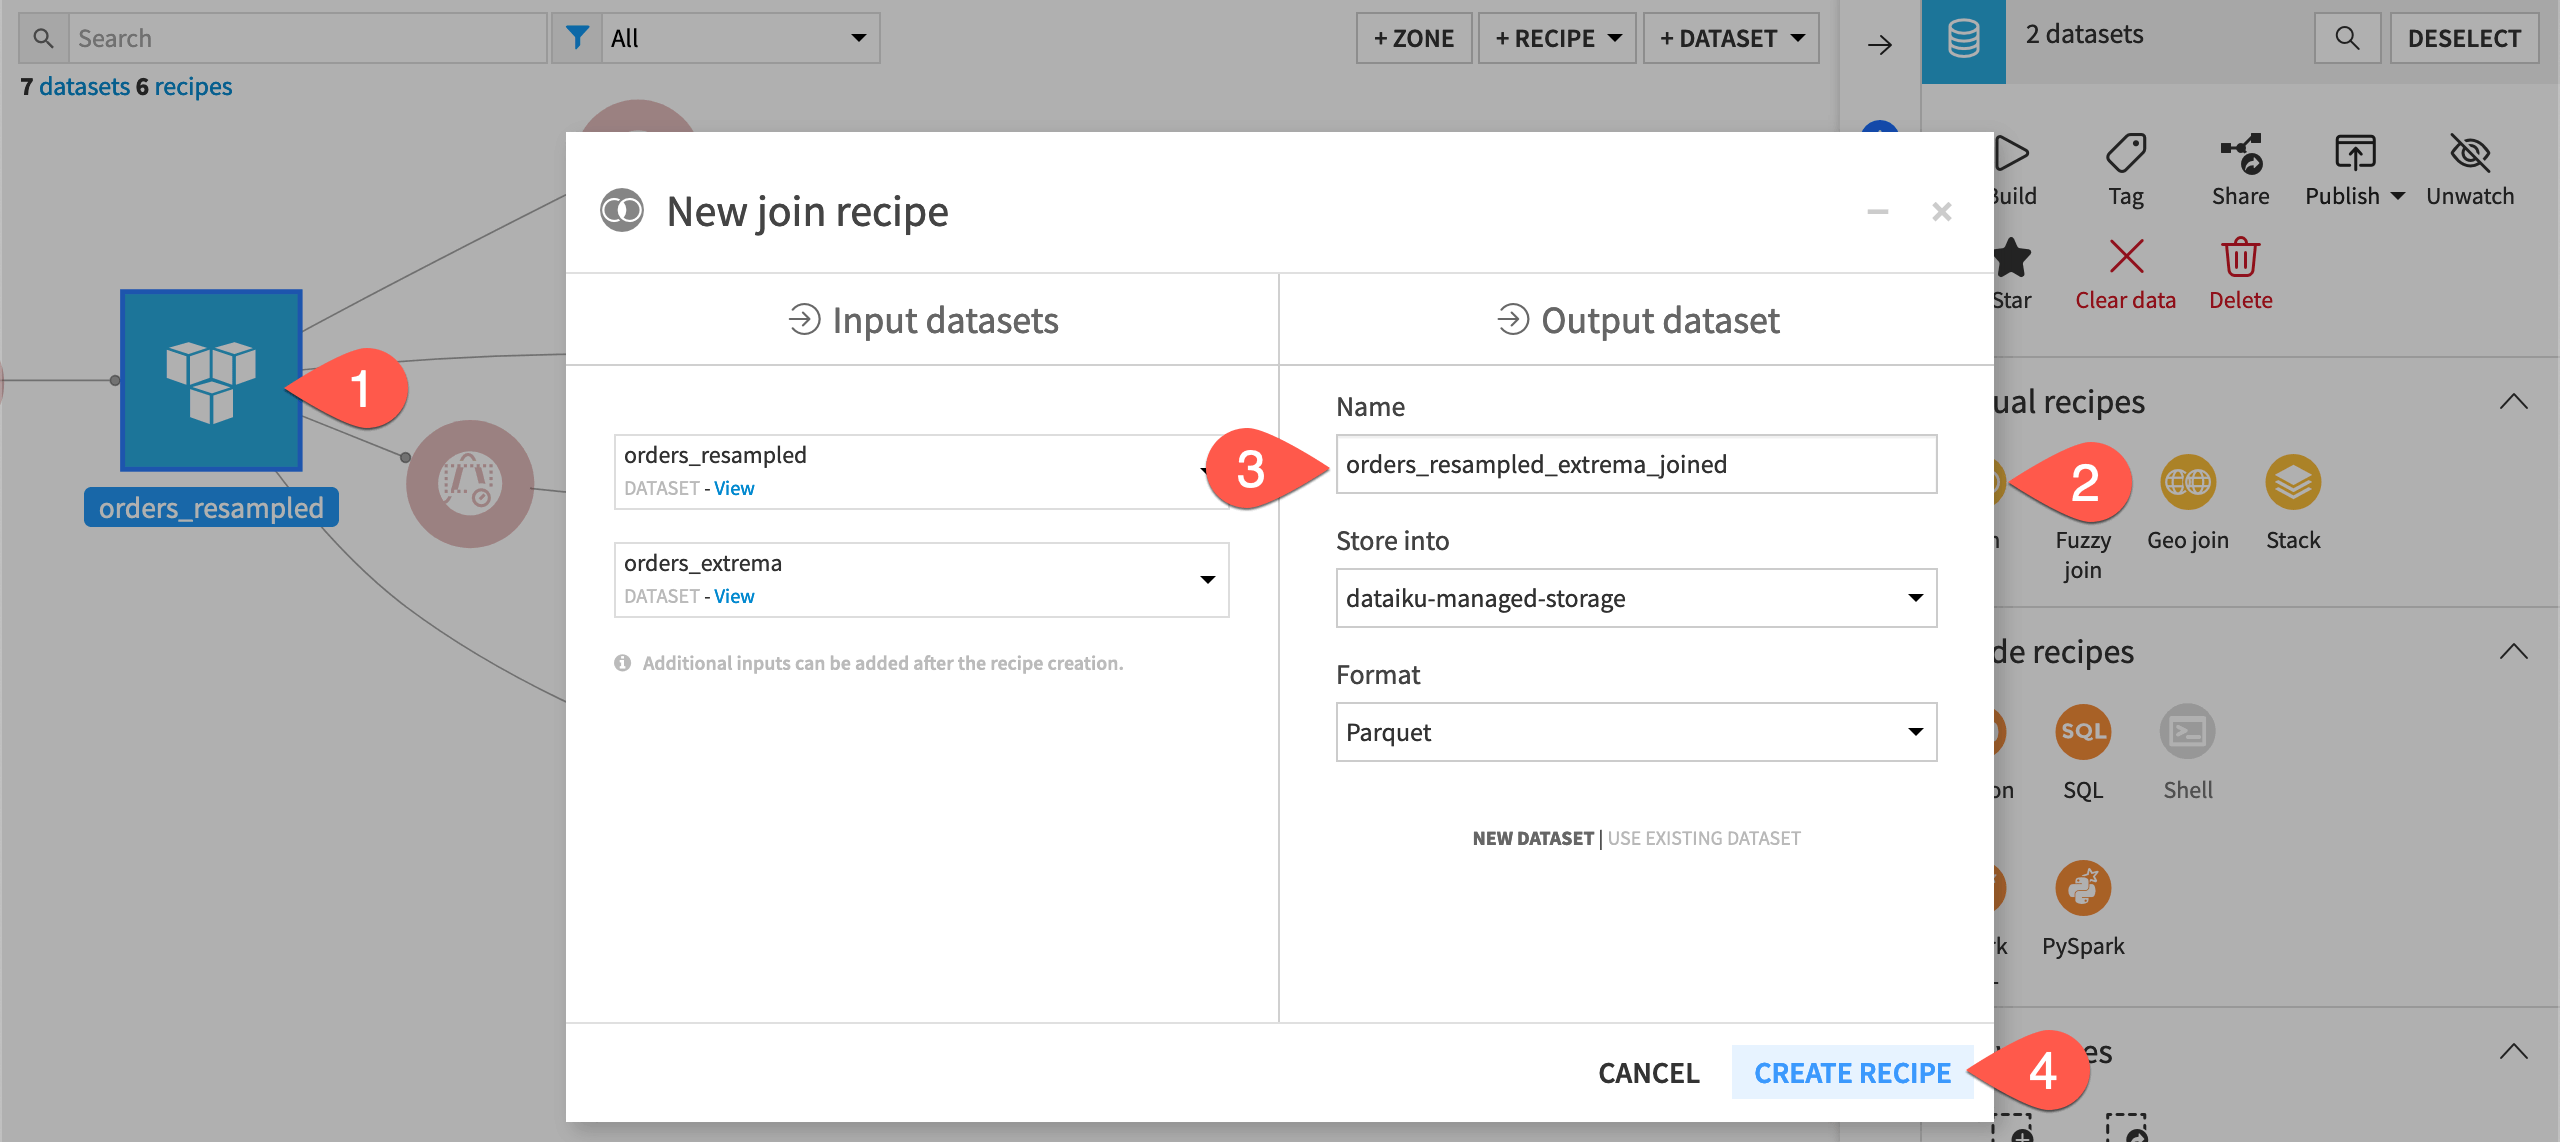Viewport: 2560px width, 1142px height.
Task: Select the Stack recipe icon
Action: point(2293,483)
